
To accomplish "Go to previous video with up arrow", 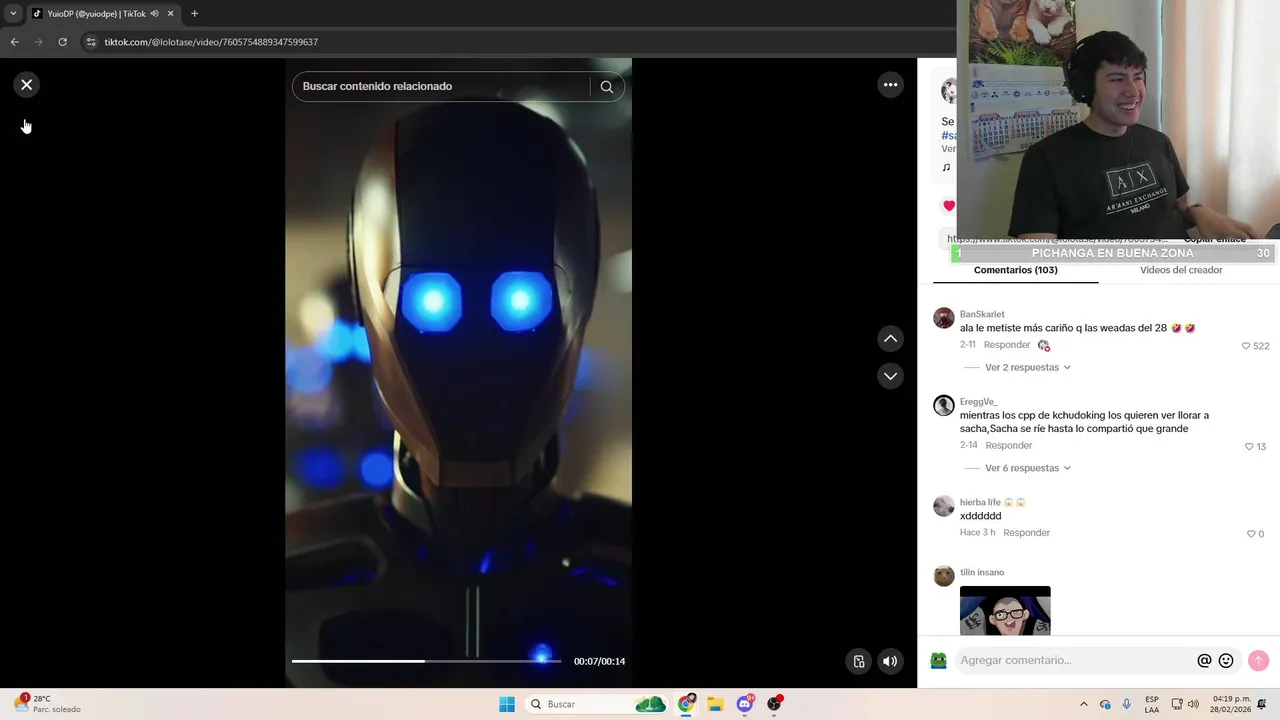I will pyautogui.click(x=890, y=339).
